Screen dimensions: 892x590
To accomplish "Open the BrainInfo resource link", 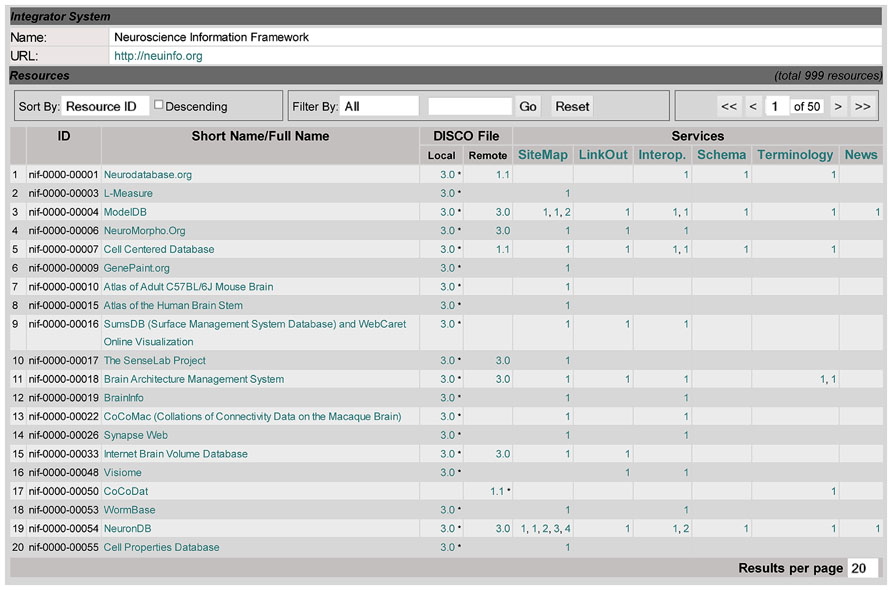I will click(x=123, y=398).
